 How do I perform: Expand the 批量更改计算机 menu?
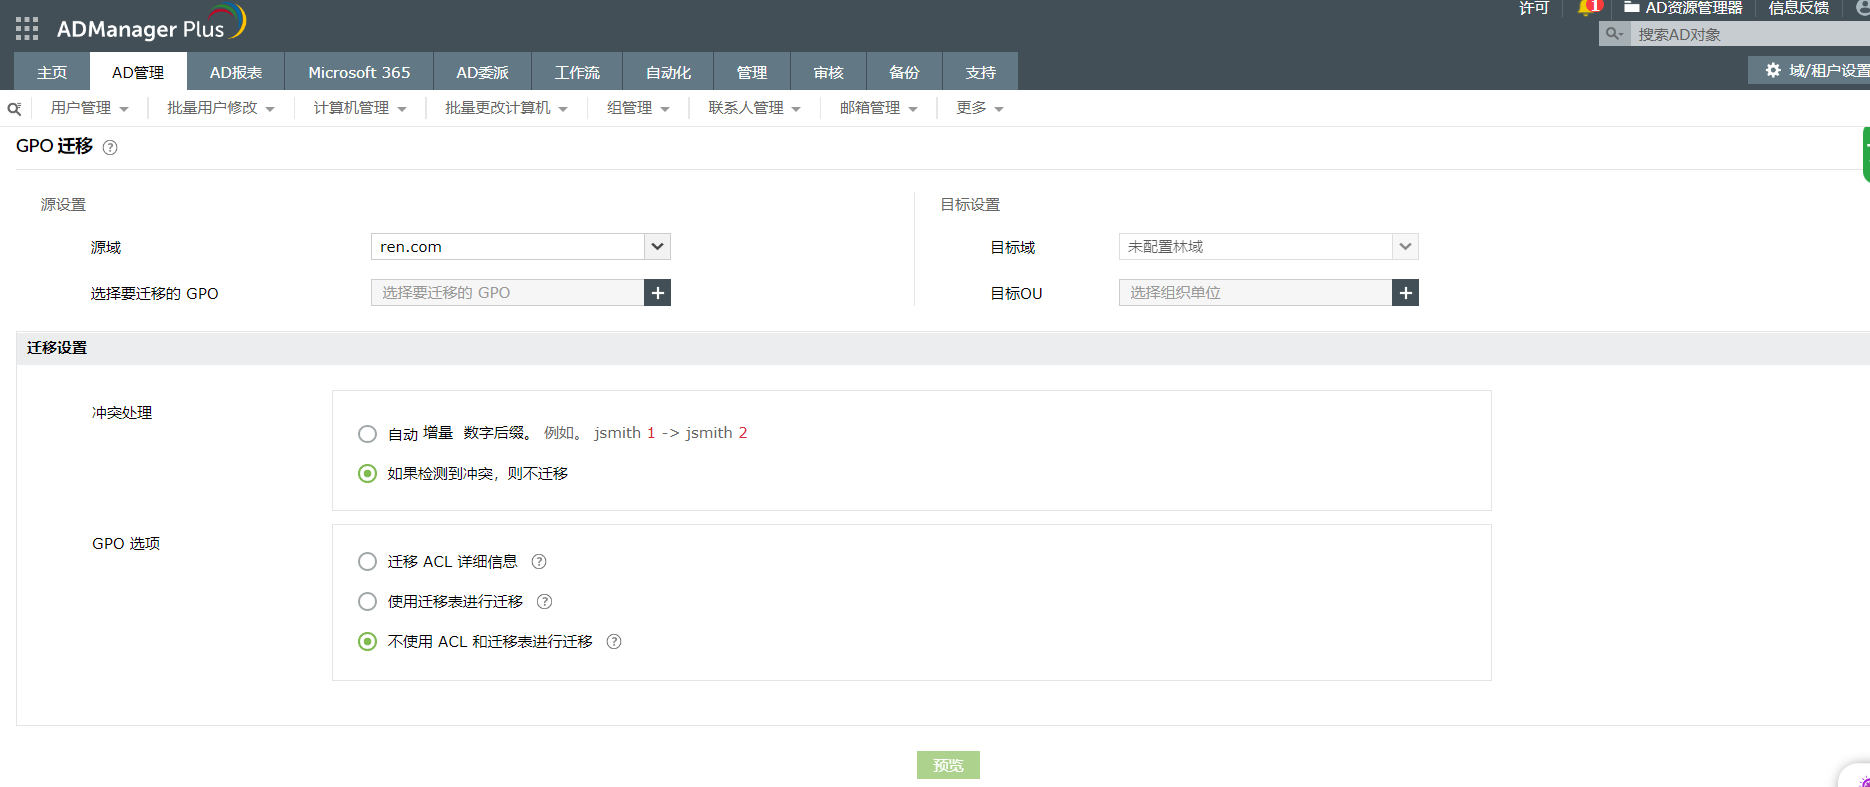(x=506, y=108)
